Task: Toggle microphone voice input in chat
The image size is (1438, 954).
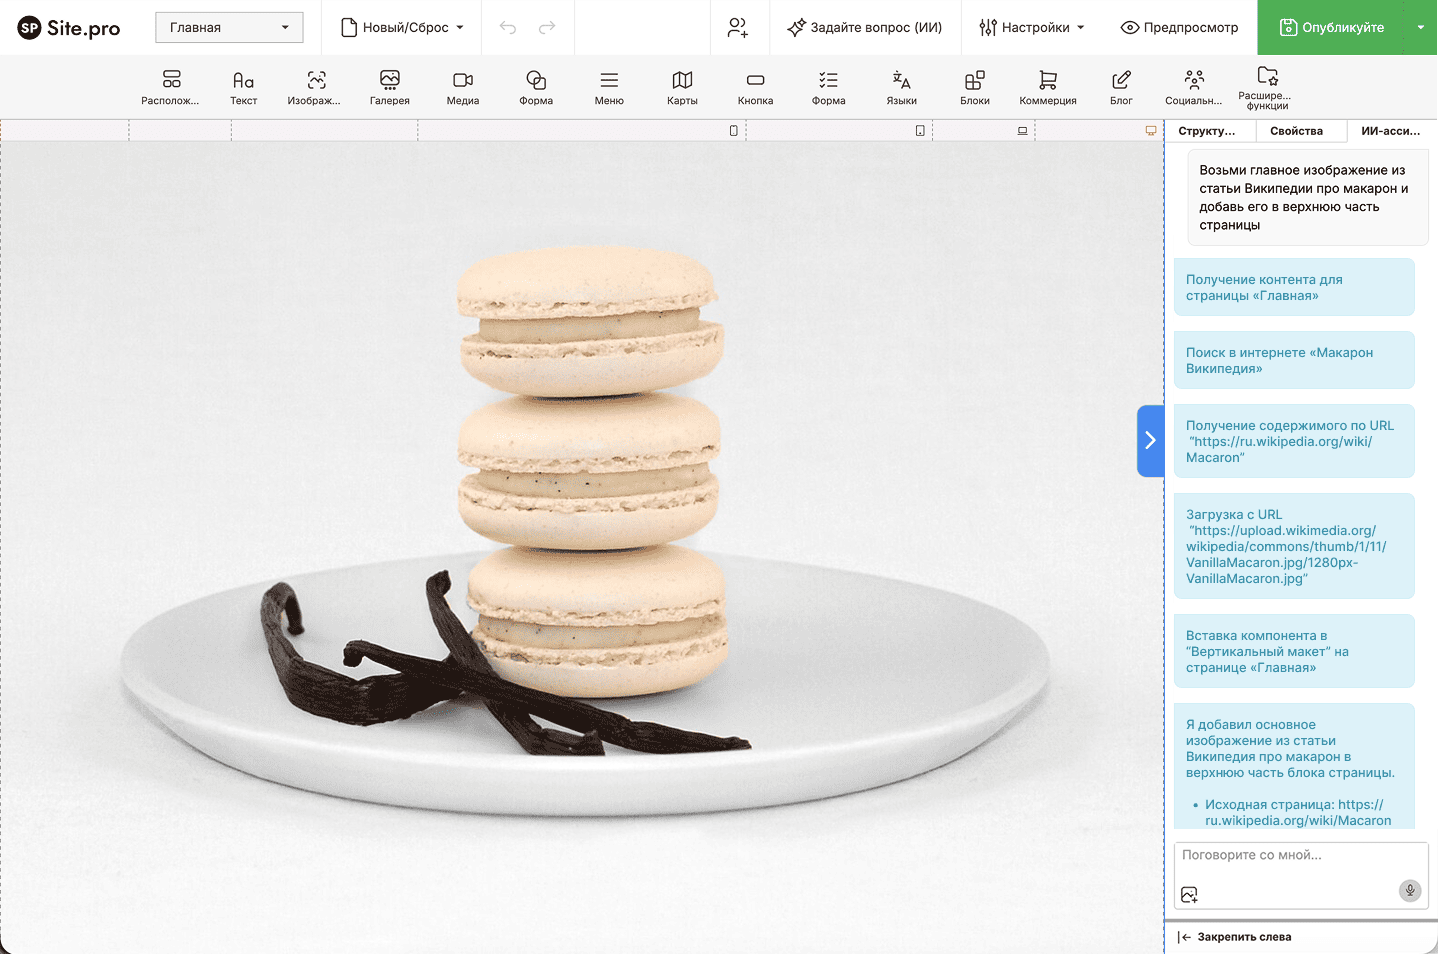Action: [x=1409, y=890]
